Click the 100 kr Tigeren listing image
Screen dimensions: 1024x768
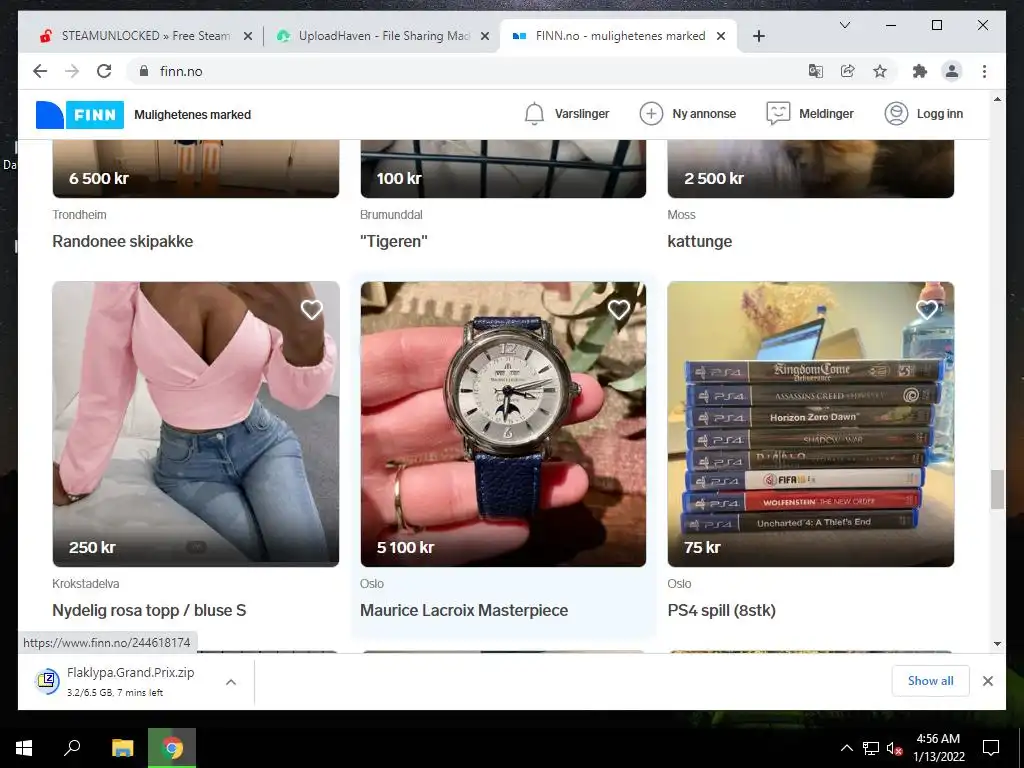click(x=503, y=168)
